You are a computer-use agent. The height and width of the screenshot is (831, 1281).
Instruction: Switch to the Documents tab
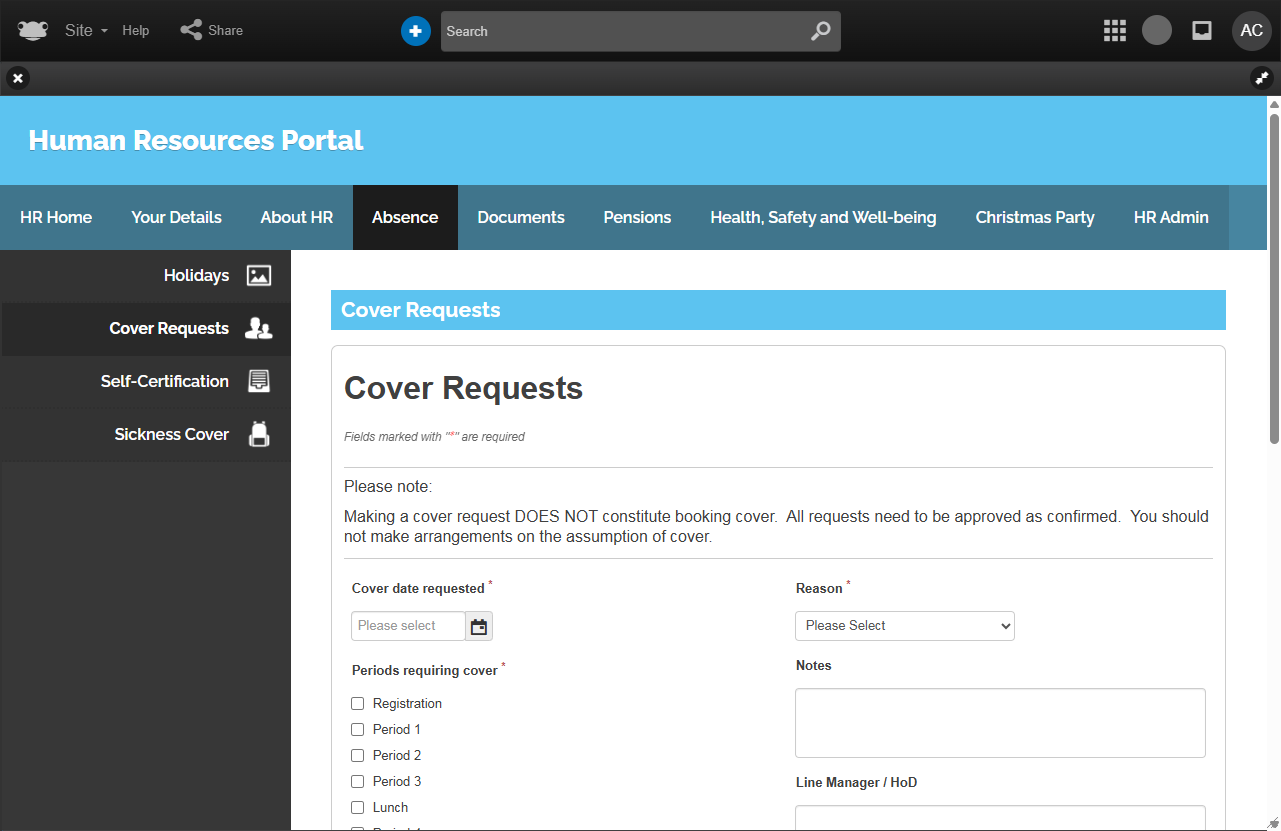coord(520,217)
